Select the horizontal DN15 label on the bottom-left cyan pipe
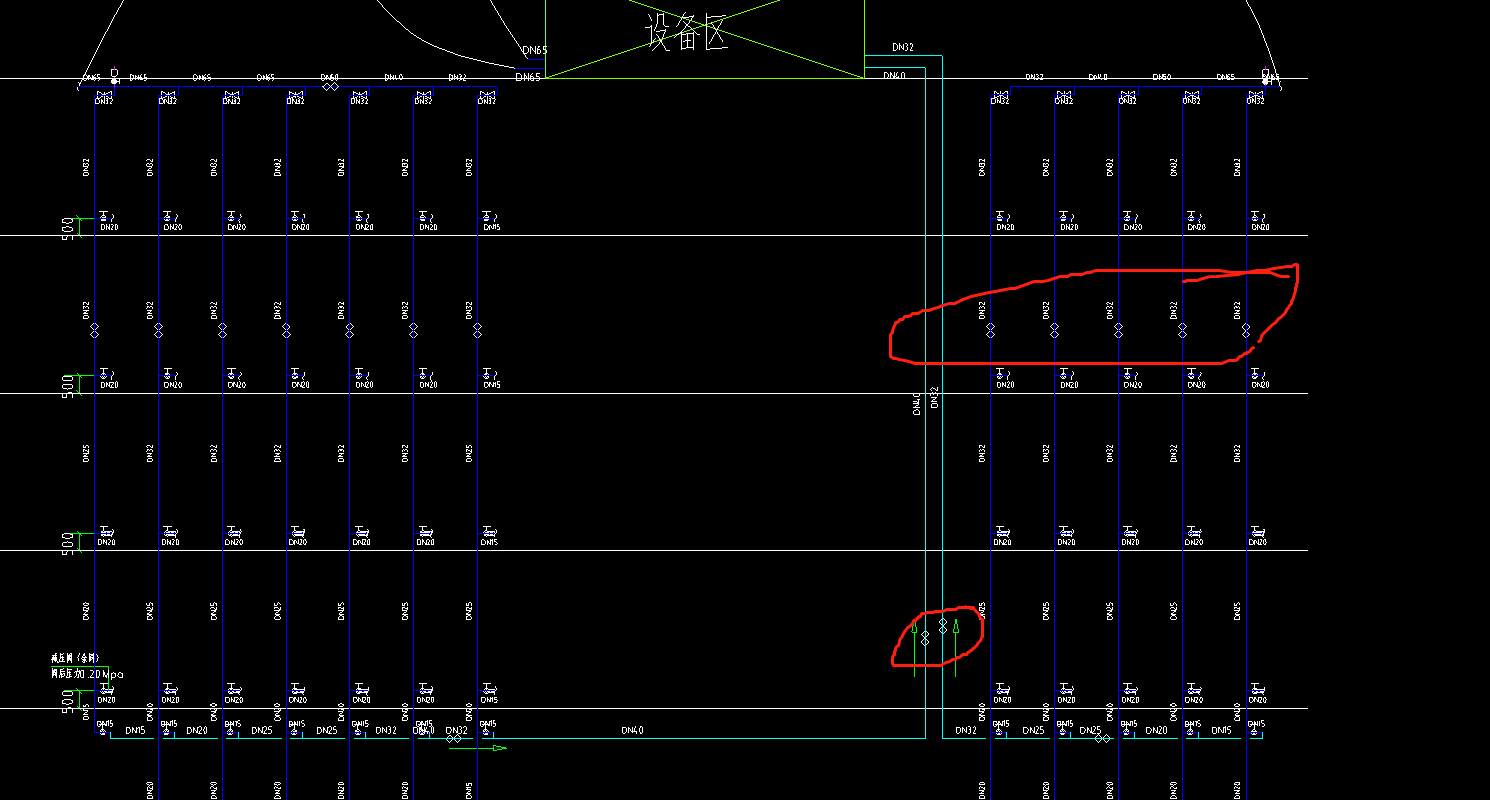 pyautogui.click(x=135, y=730)
